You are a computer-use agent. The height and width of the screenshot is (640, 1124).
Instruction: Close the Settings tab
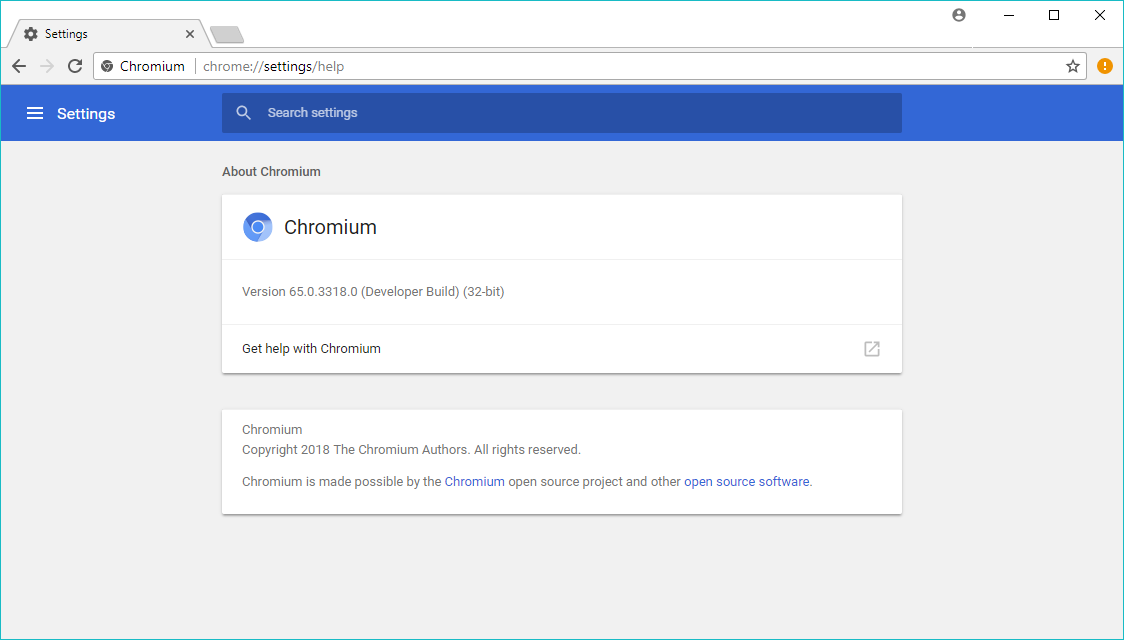click(x=190, y=34)
